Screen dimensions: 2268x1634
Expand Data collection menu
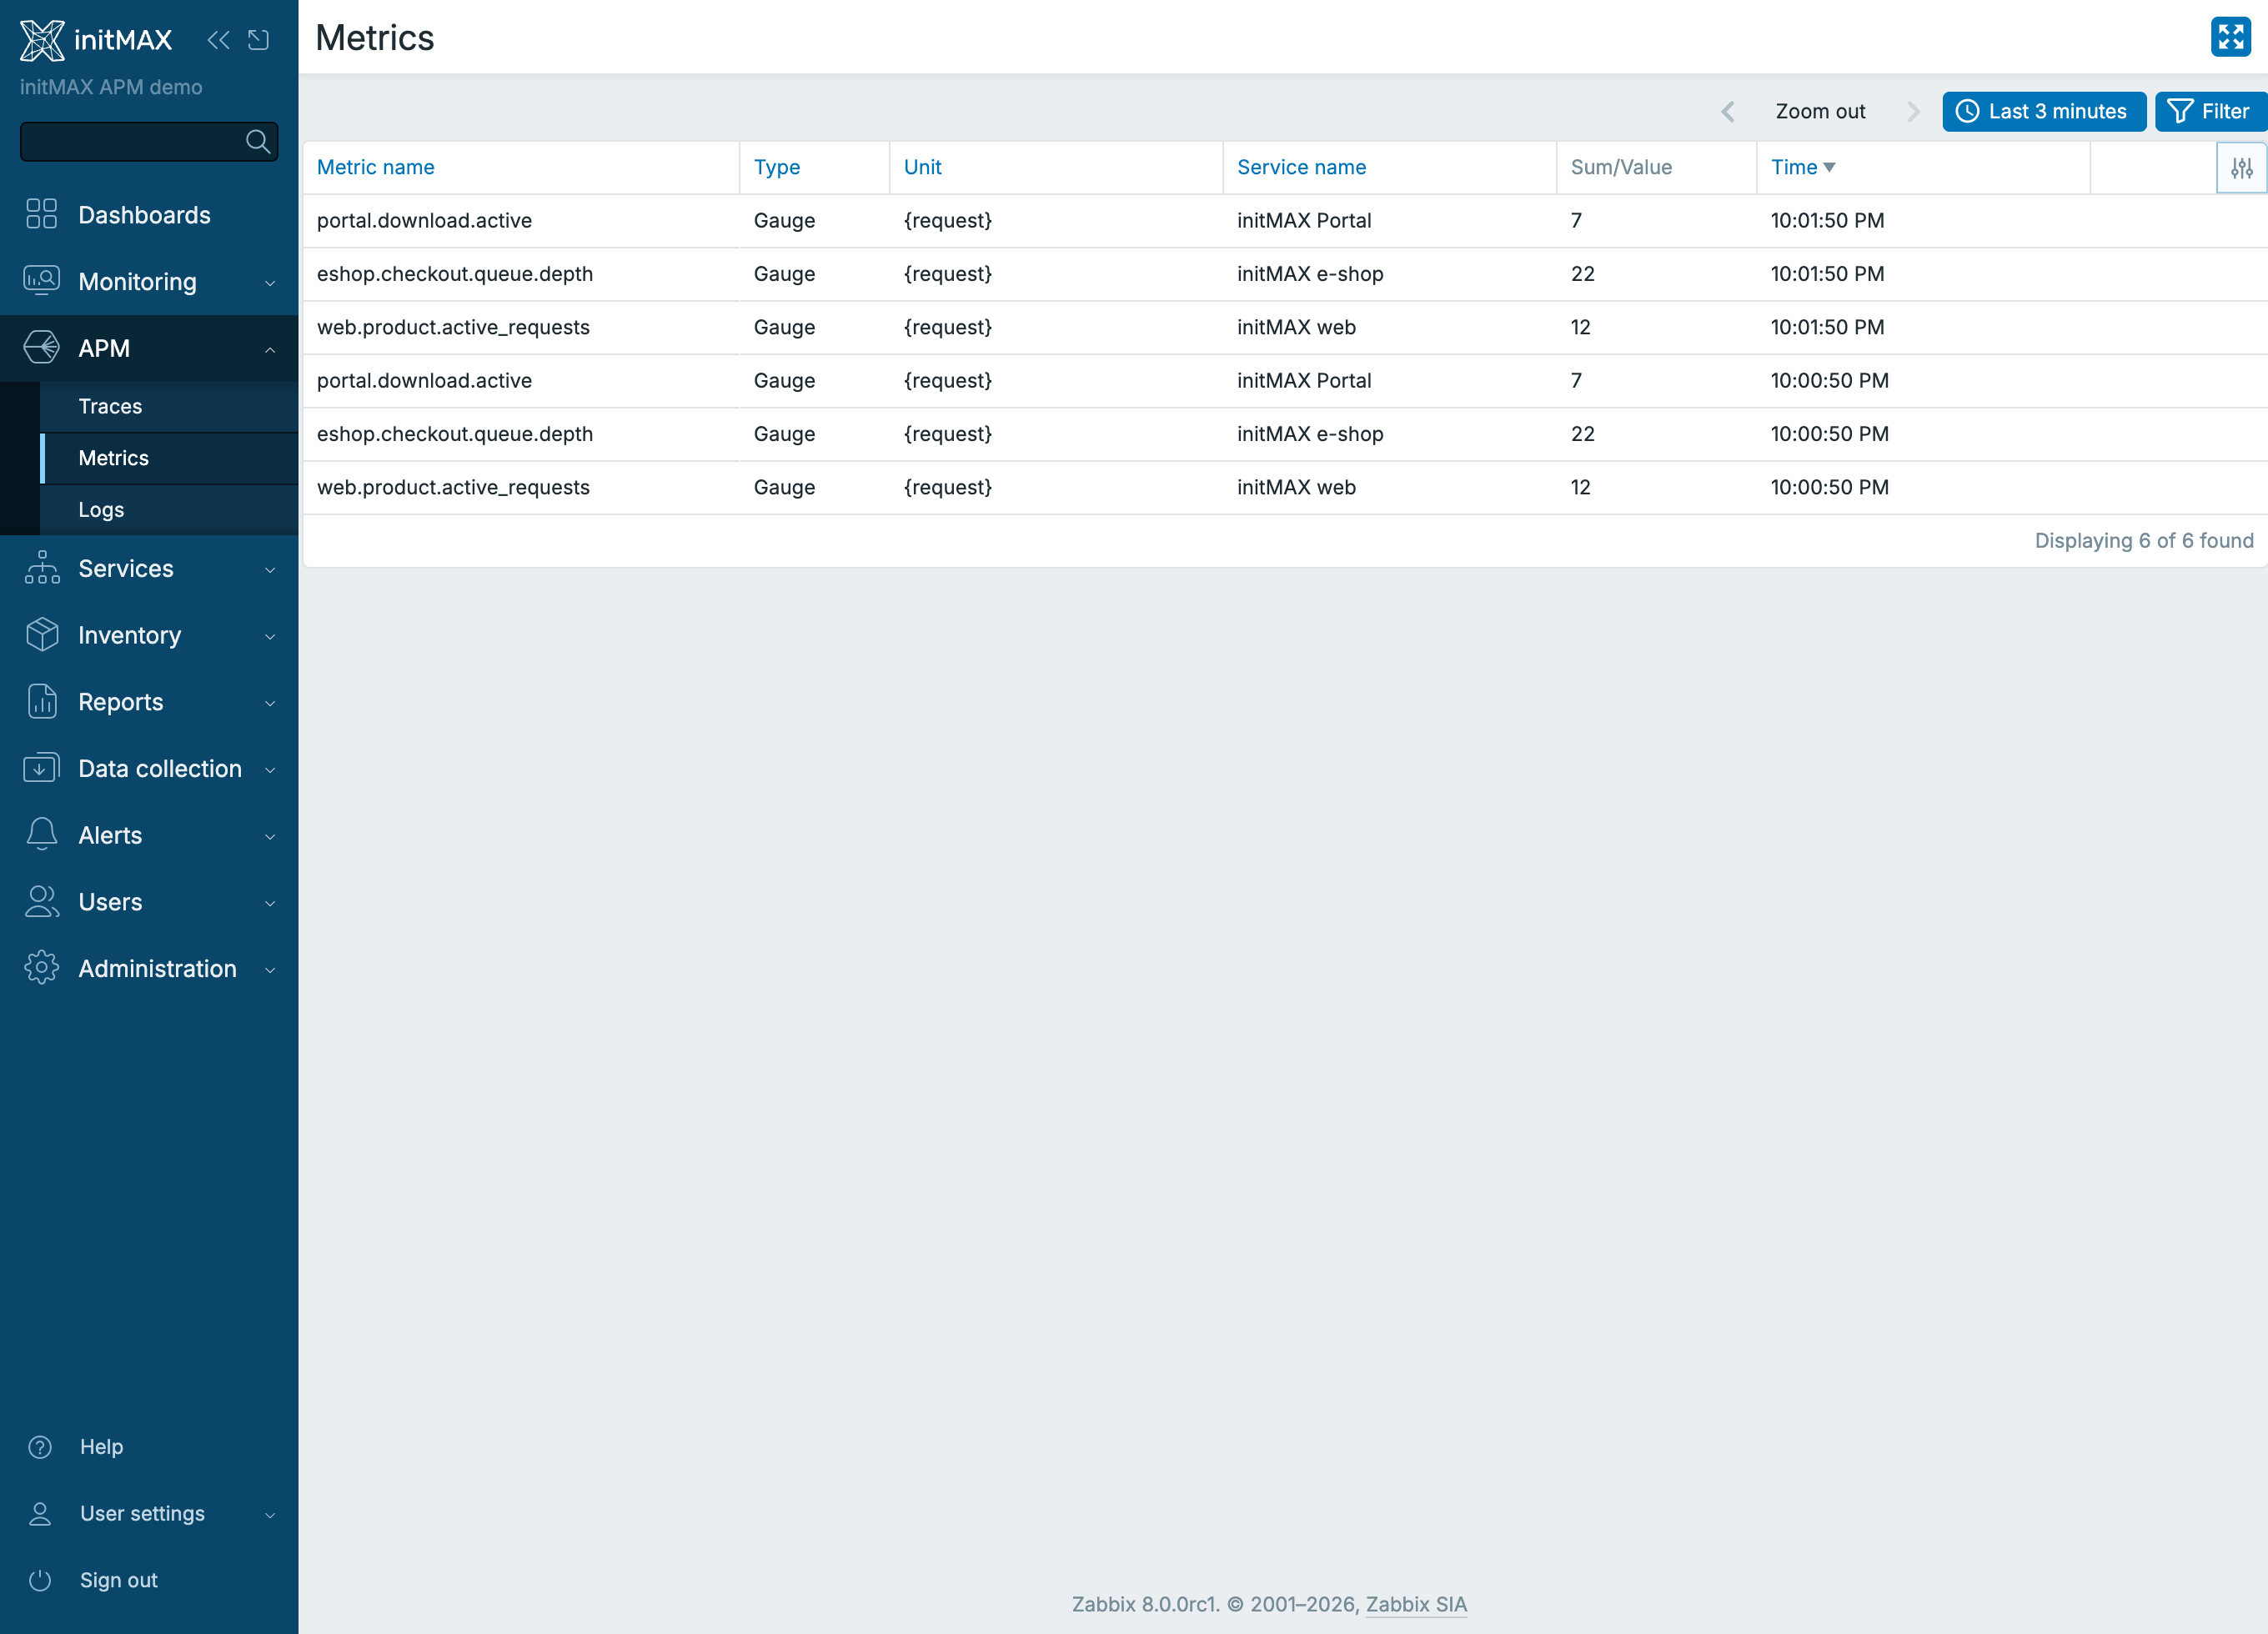(149, 769)
